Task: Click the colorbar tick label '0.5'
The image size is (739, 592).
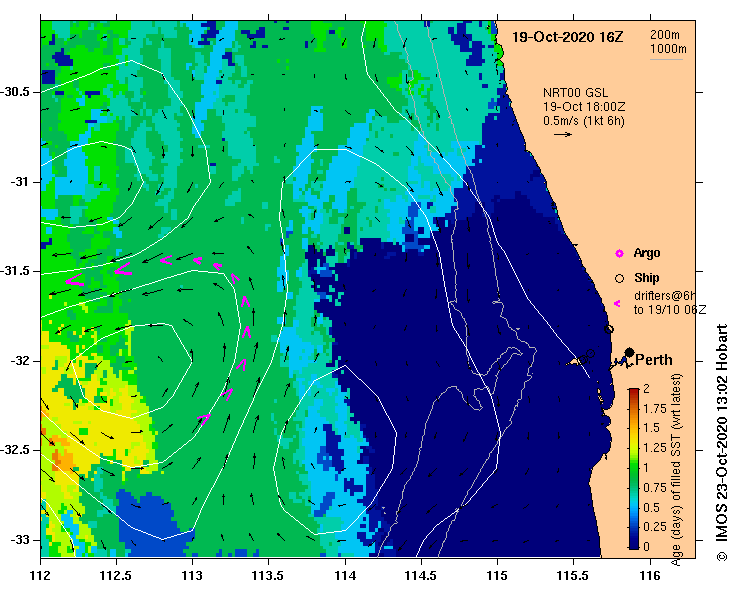Action: (x=651, y=508)
